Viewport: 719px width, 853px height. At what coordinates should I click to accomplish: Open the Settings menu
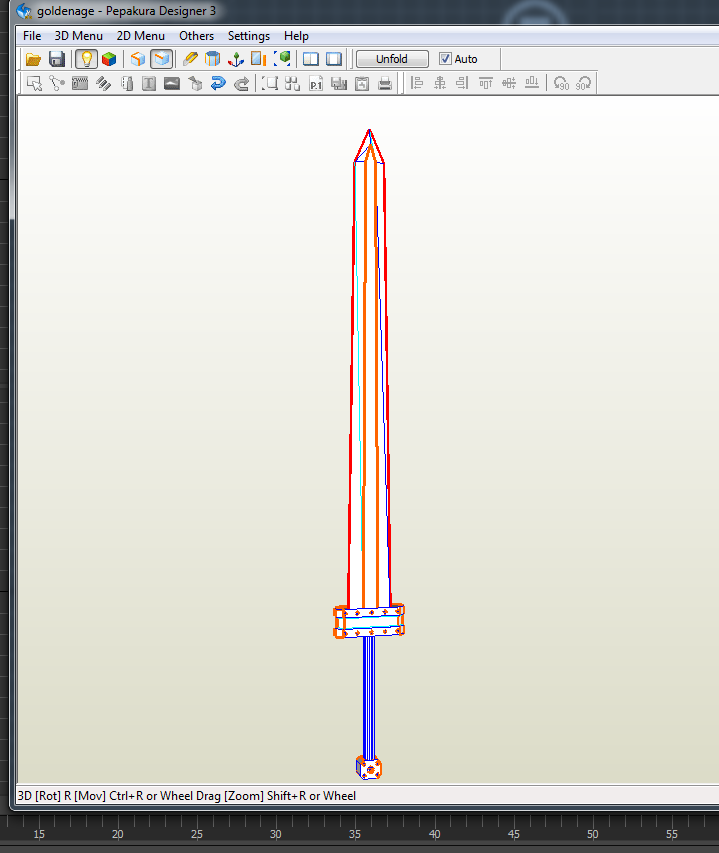point(249,36)
